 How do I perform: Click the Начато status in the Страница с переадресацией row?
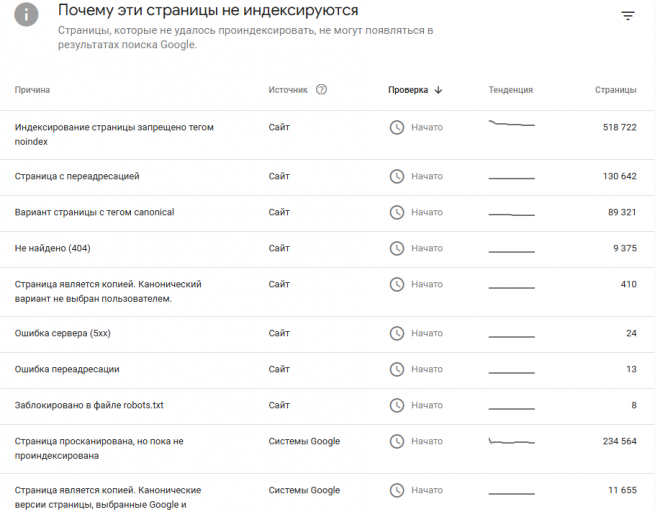pyautogui.click(x=426, y=176)
